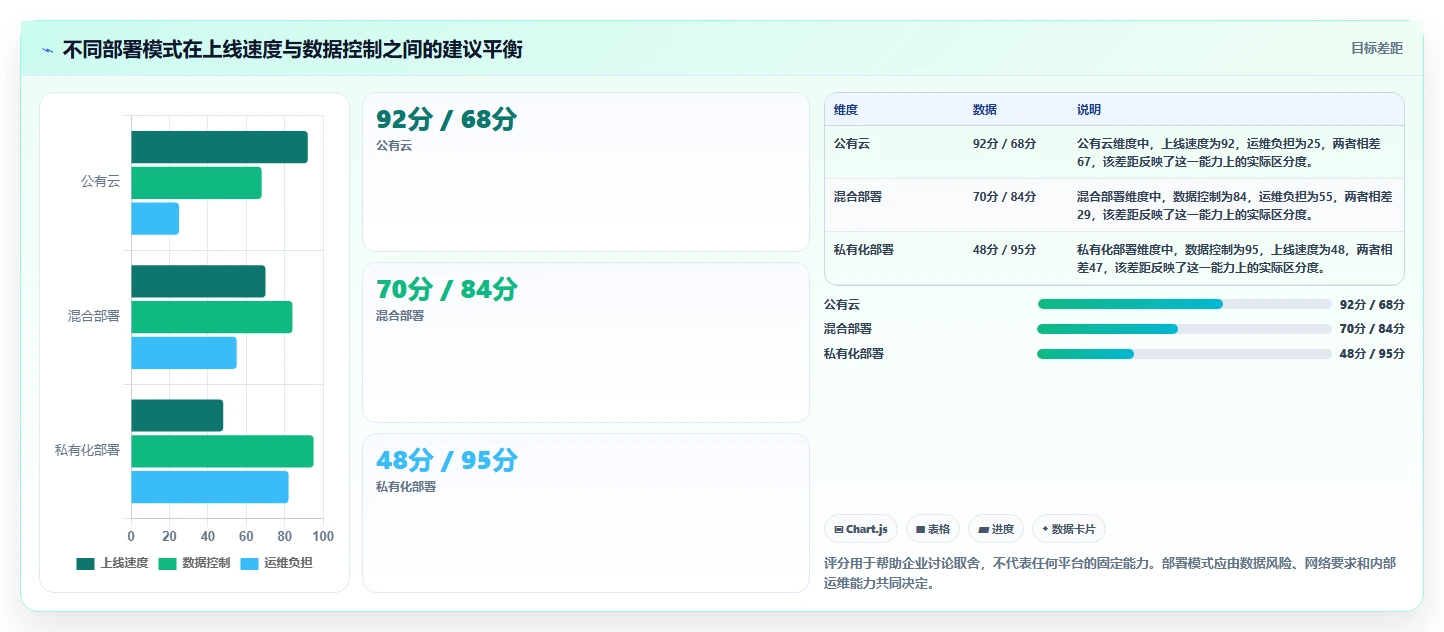Click the blue 运维负担 legend swatch
The width and height of the screenshot is (1444, 632).
tap(249, 563)
